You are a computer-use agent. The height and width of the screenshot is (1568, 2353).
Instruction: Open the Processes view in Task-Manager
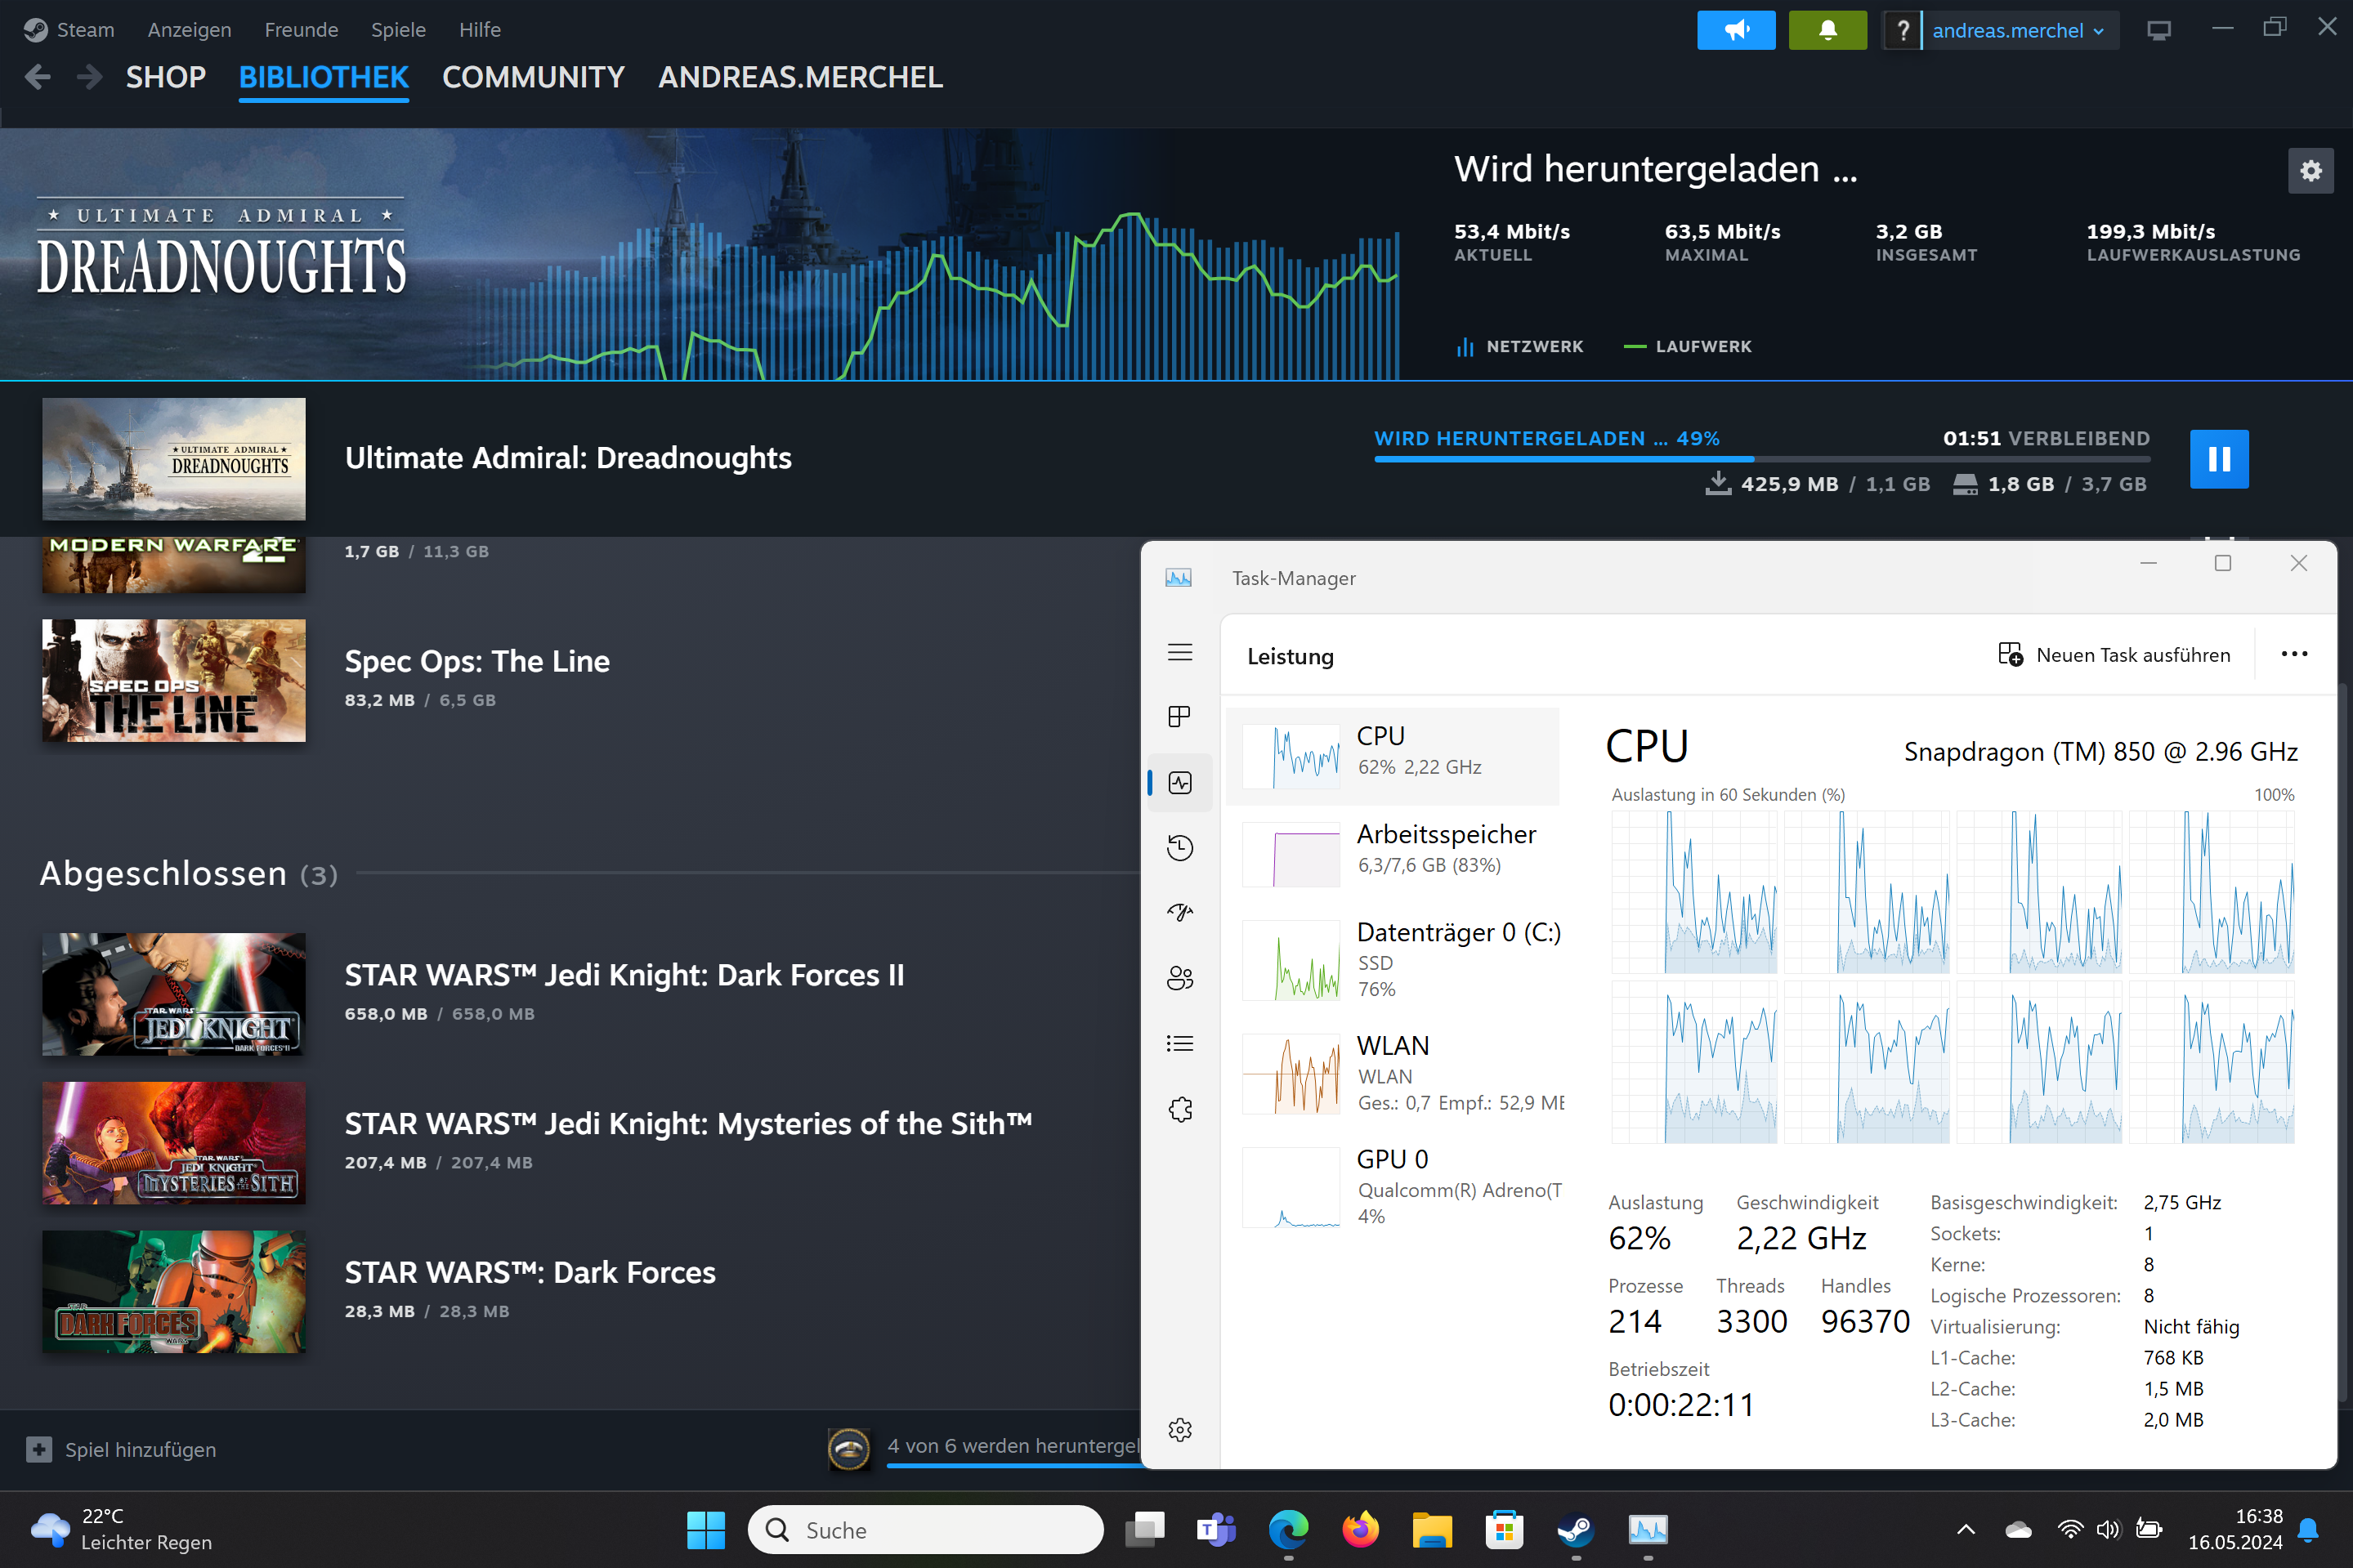pyautogui.click(x=1180, y=716)
